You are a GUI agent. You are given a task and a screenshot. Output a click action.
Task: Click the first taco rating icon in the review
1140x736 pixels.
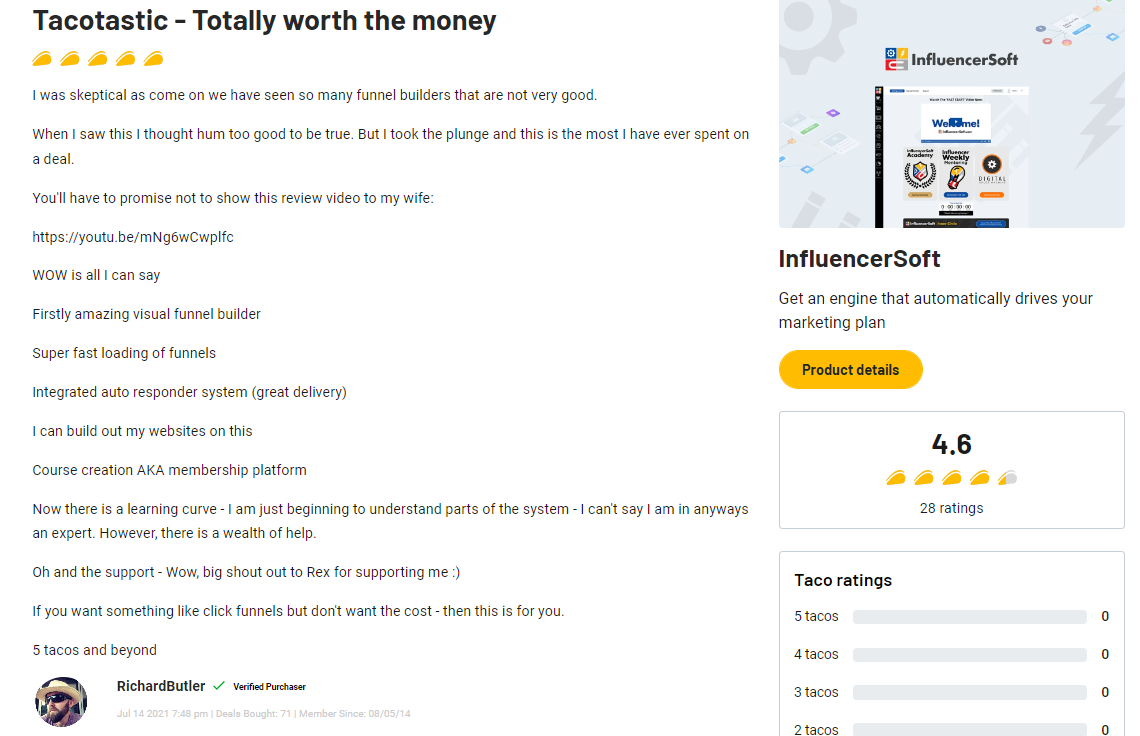coord(42,59)
